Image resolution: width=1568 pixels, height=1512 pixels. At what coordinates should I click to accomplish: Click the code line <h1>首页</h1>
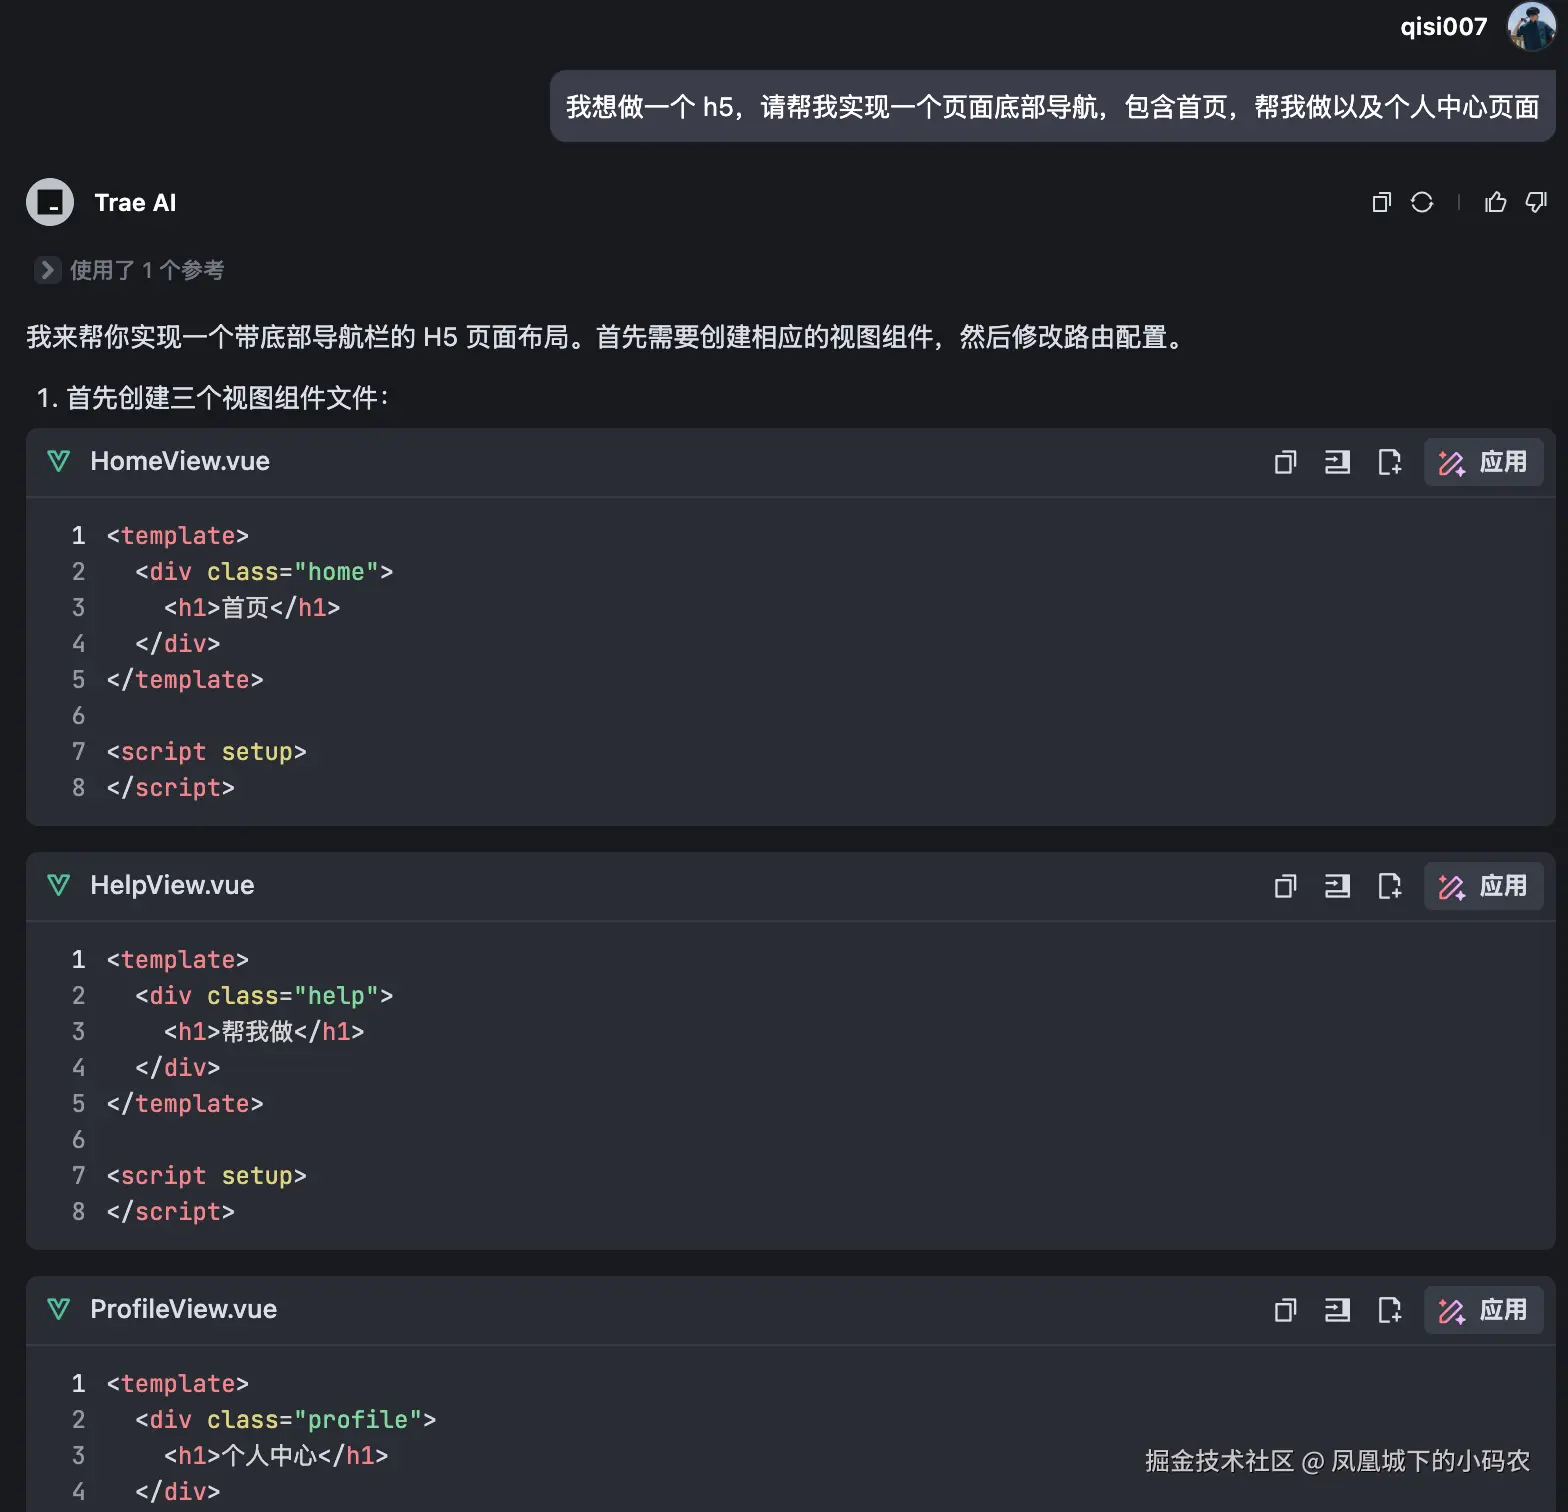point(252,608)
